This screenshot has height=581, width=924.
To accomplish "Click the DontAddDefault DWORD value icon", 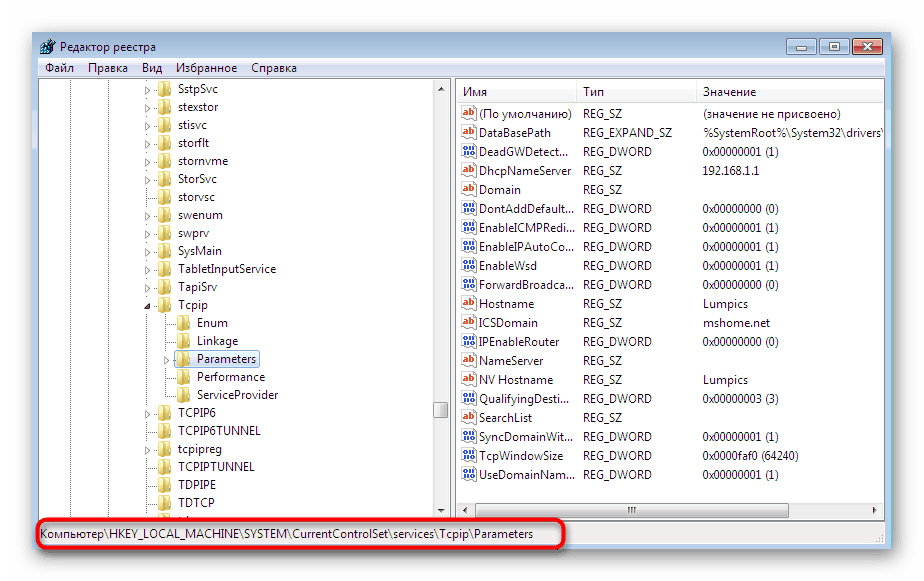I will coord(468,208).
